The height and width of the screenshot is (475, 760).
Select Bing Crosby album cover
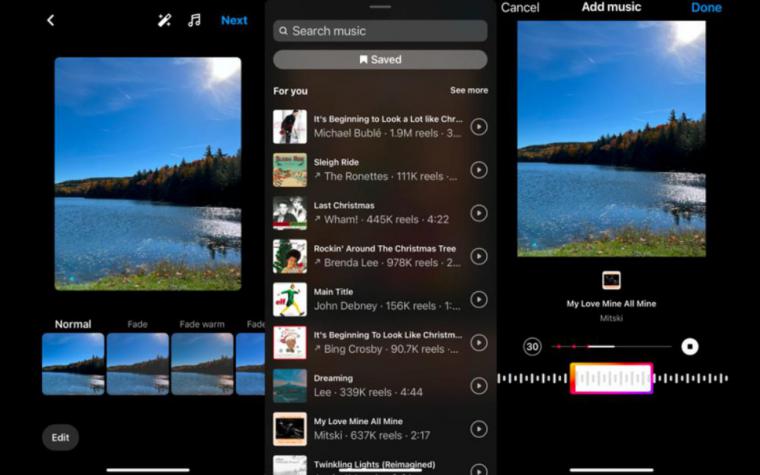290,343
